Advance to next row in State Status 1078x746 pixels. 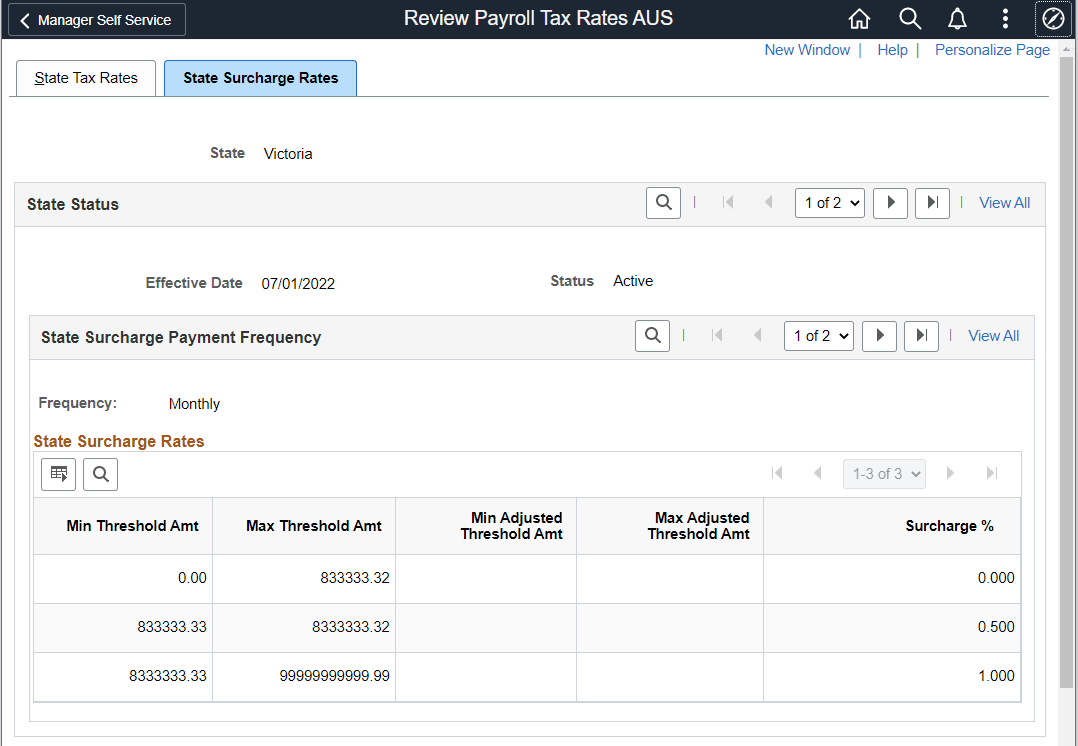[890, 202]
